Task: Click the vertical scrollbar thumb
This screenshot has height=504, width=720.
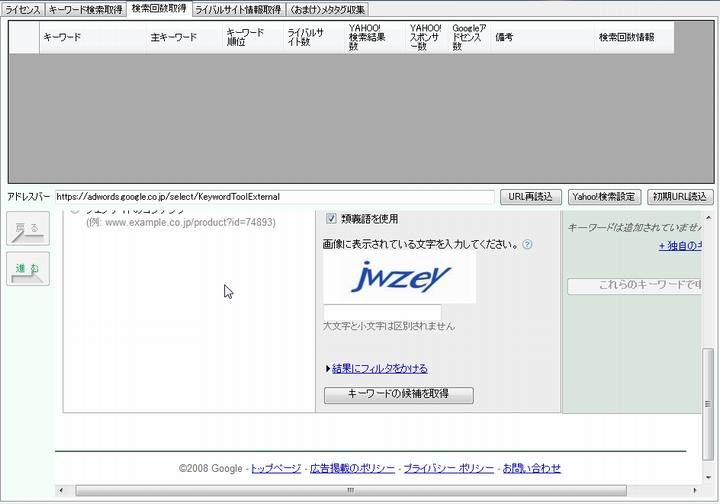Action: (708, 404)
